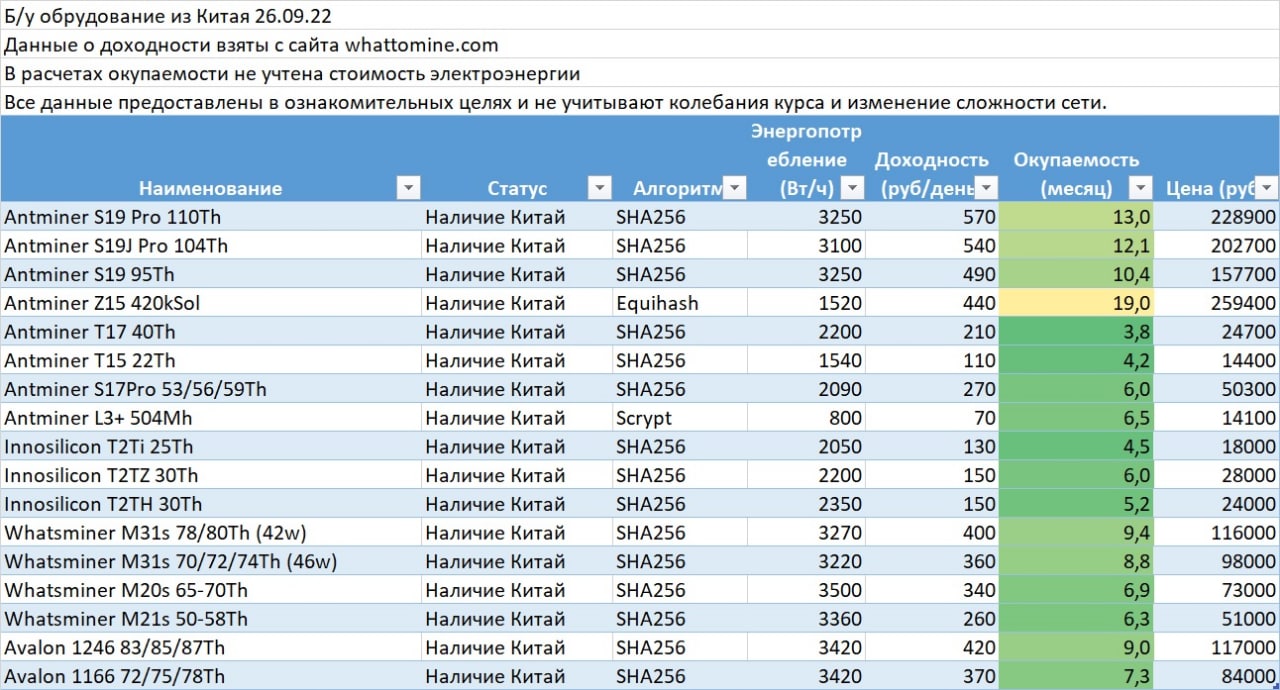1280x690 pixels.
Task: Select price cell 14100 for Antminer L3+
Action: [x=1218, y=418]
